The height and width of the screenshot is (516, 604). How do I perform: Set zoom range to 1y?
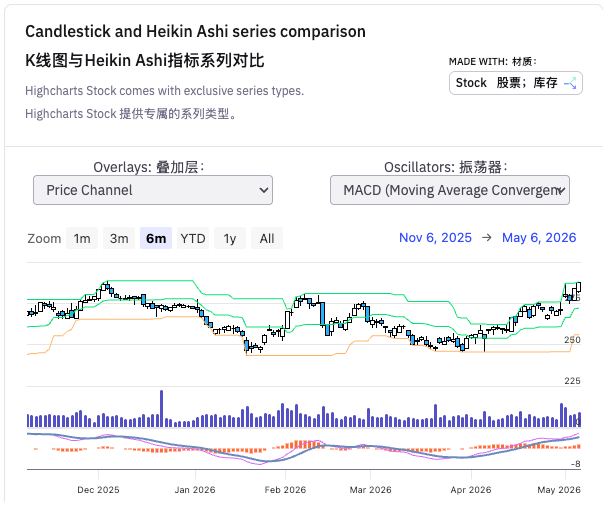point(230,238)
